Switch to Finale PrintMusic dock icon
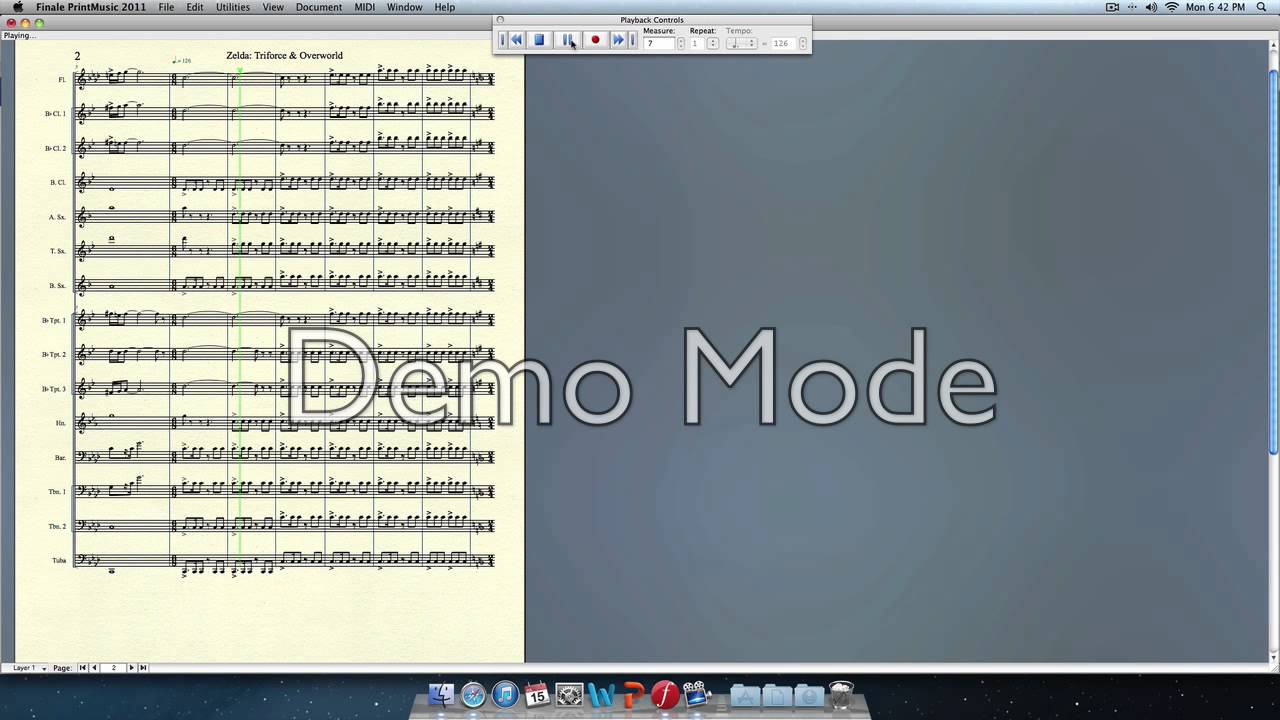The height and width of the screenshot is (720, 1280). point(665,694)
